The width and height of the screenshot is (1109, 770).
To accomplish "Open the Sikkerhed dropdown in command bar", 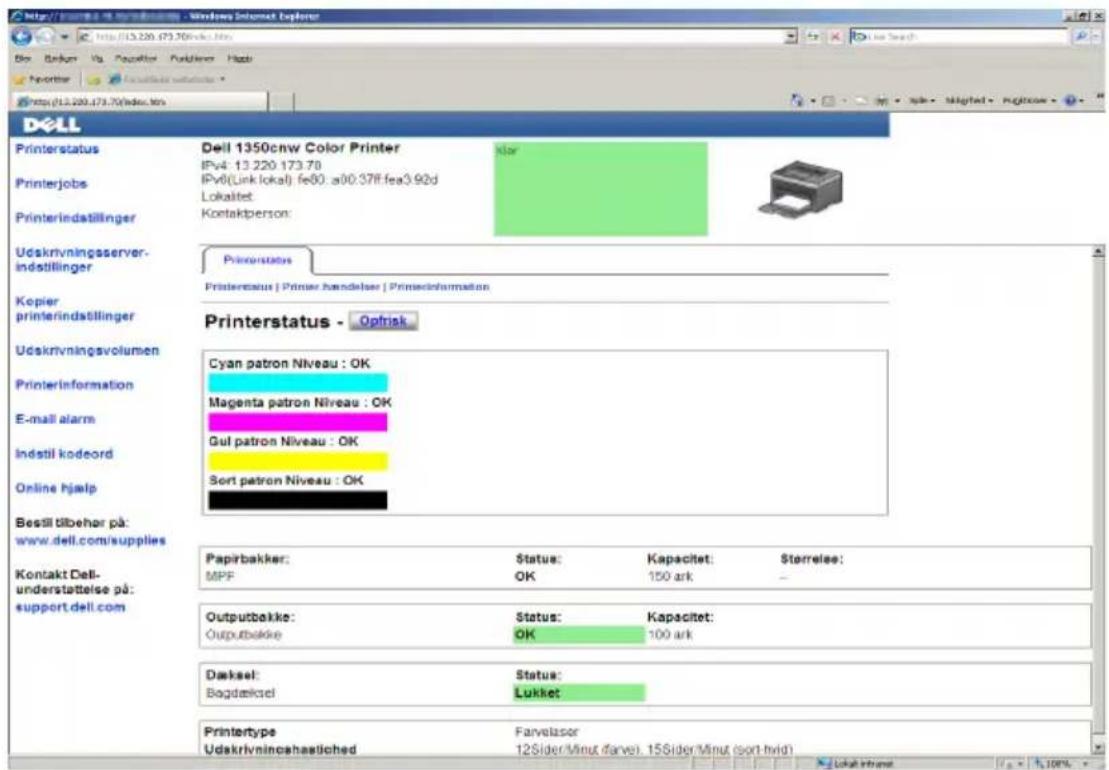I will pos(969,101).
